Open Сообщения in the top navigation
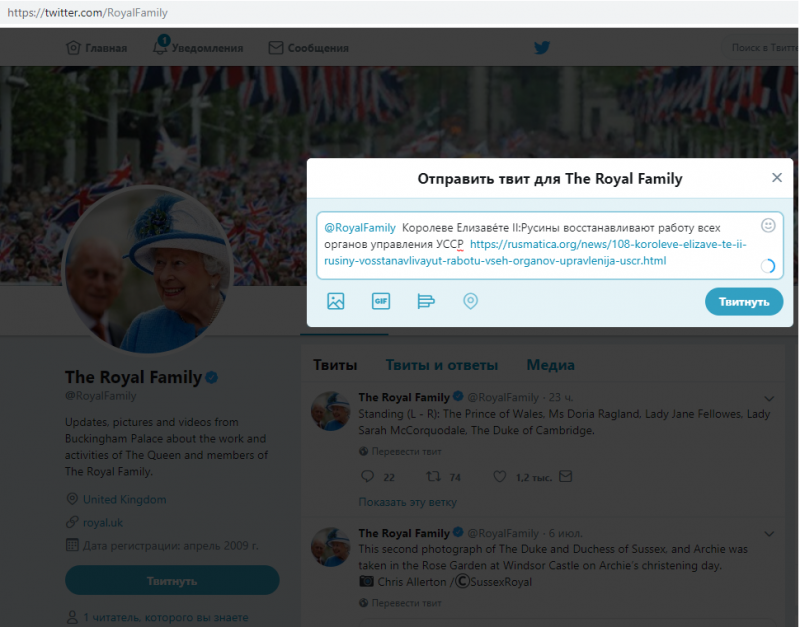800x627 pixels. click(x=309, y=48)
